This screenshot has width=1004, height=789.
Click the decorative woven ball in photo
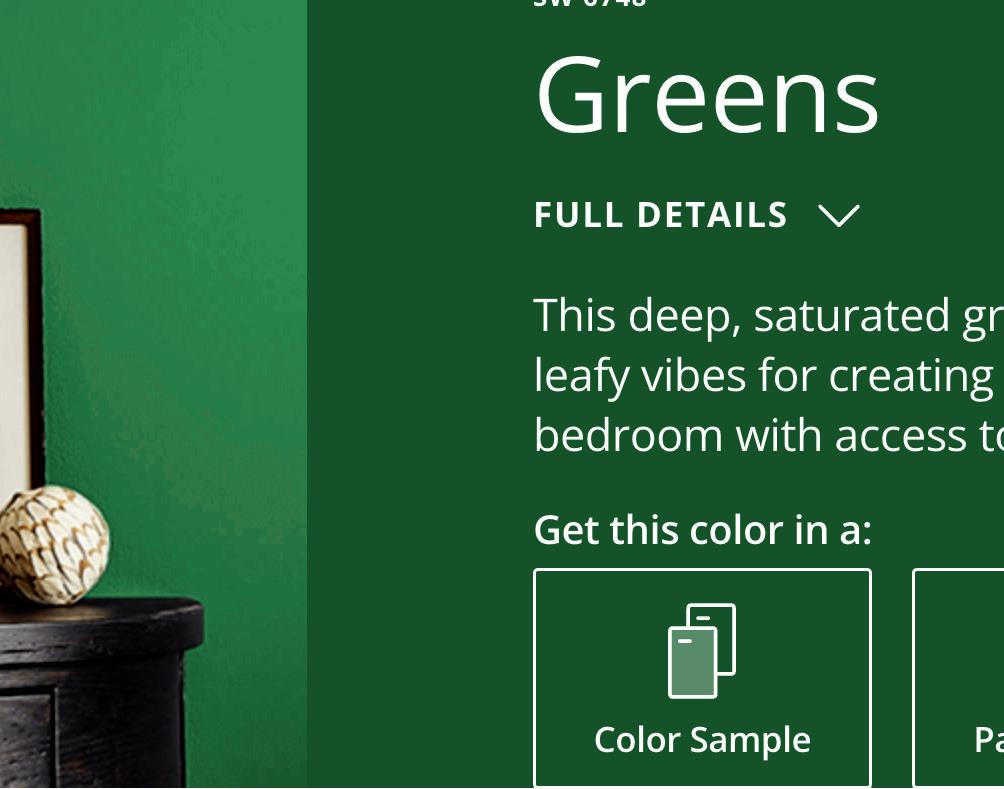53,545
